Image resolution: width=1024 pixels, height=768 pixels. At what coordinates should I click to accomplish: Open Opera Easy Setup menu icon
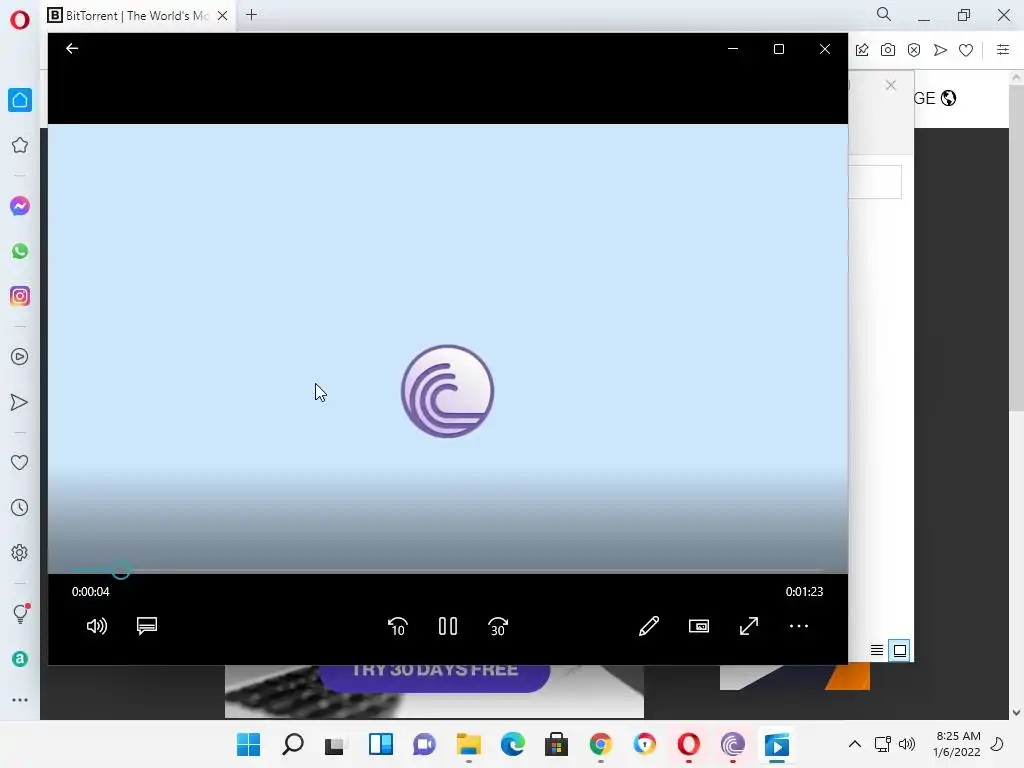coord(1003,50)
